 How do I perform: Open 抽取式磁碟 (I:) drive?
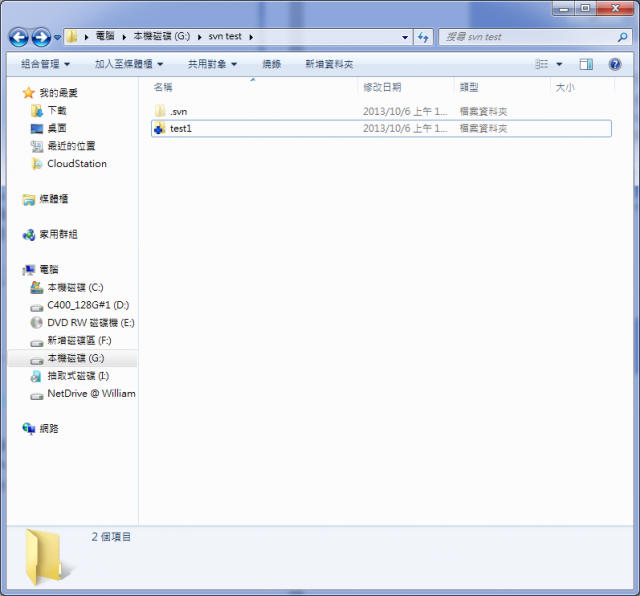[x=78, y=376]
